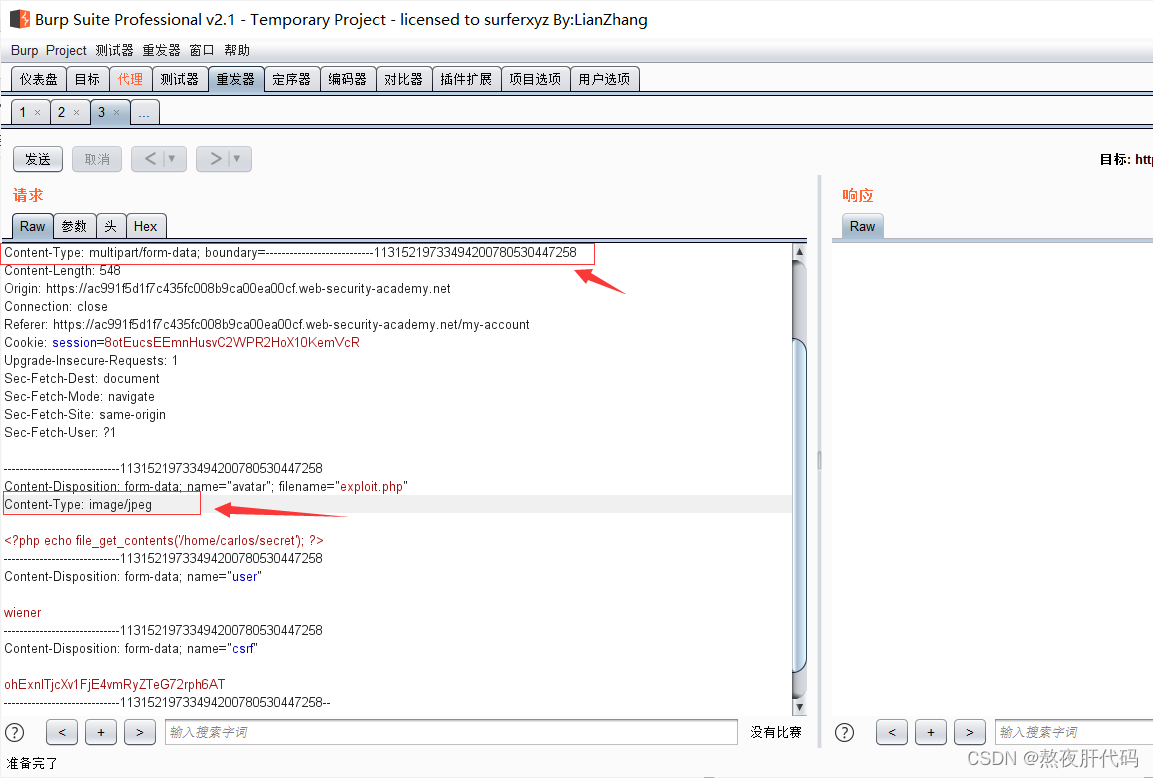The width and height of the screenshot is (1153, 778).
Task: Switch to the 仪表盘 tab
Action: 39,79
